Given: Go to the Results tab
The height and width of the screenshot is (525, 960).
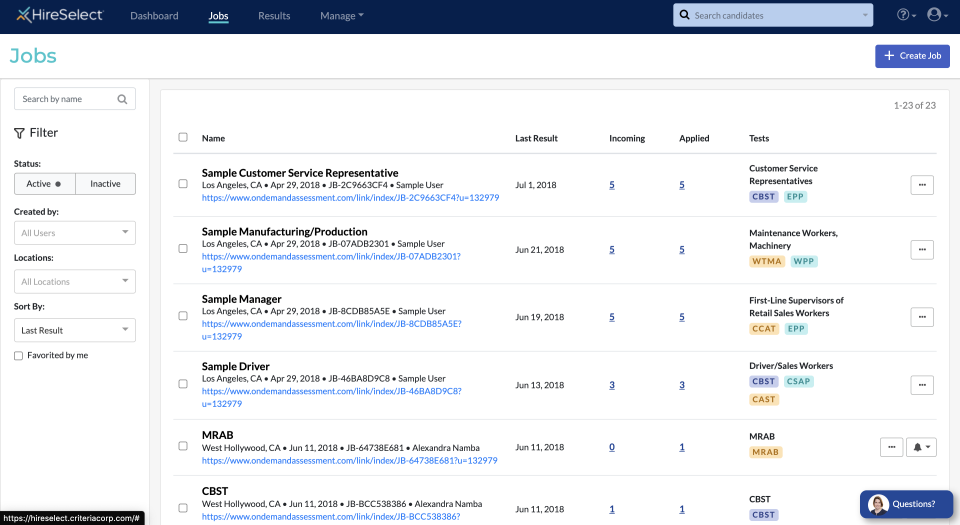Looking at the screenshot, I should (274, 16).
